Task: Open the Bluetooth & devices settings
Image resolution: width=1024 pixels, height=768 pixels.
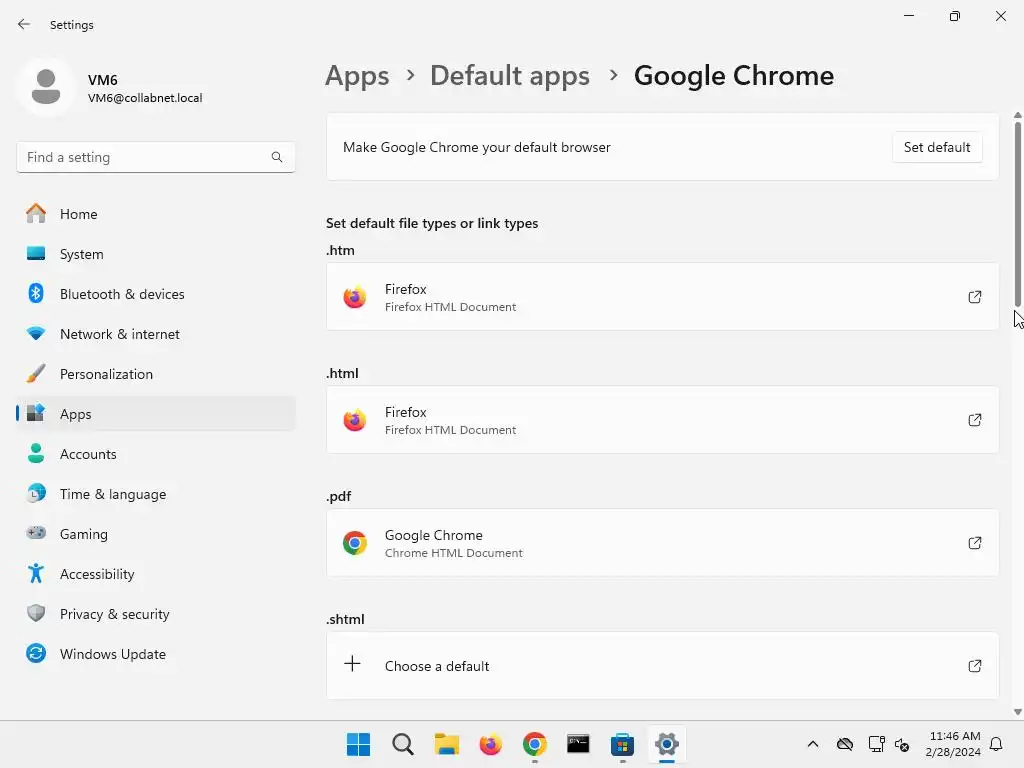Action: pos(122,294)
